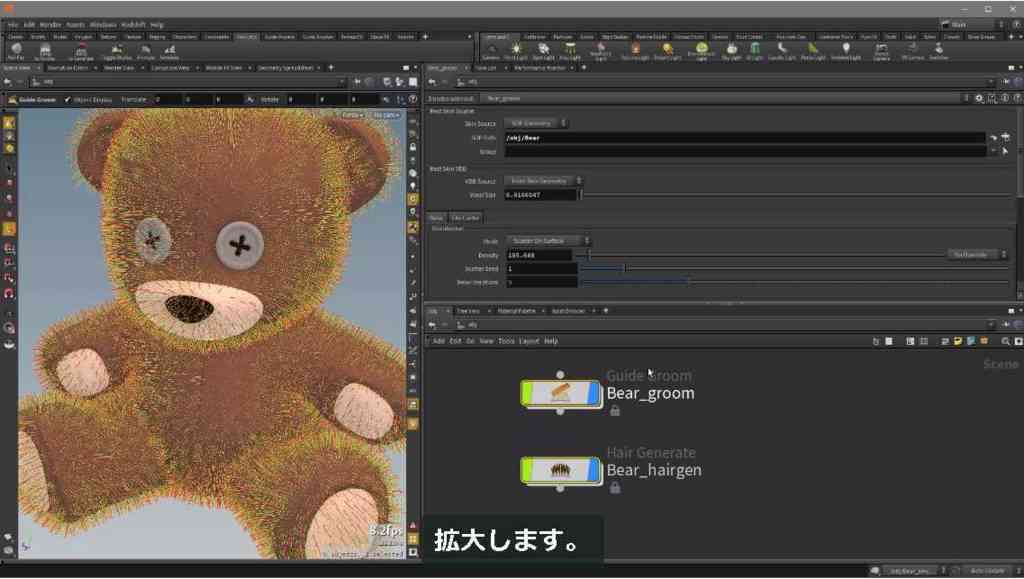Open the Persp viewport menu
The height and width of the screenshot is (579, 1024).
click(x=353, y=116)
